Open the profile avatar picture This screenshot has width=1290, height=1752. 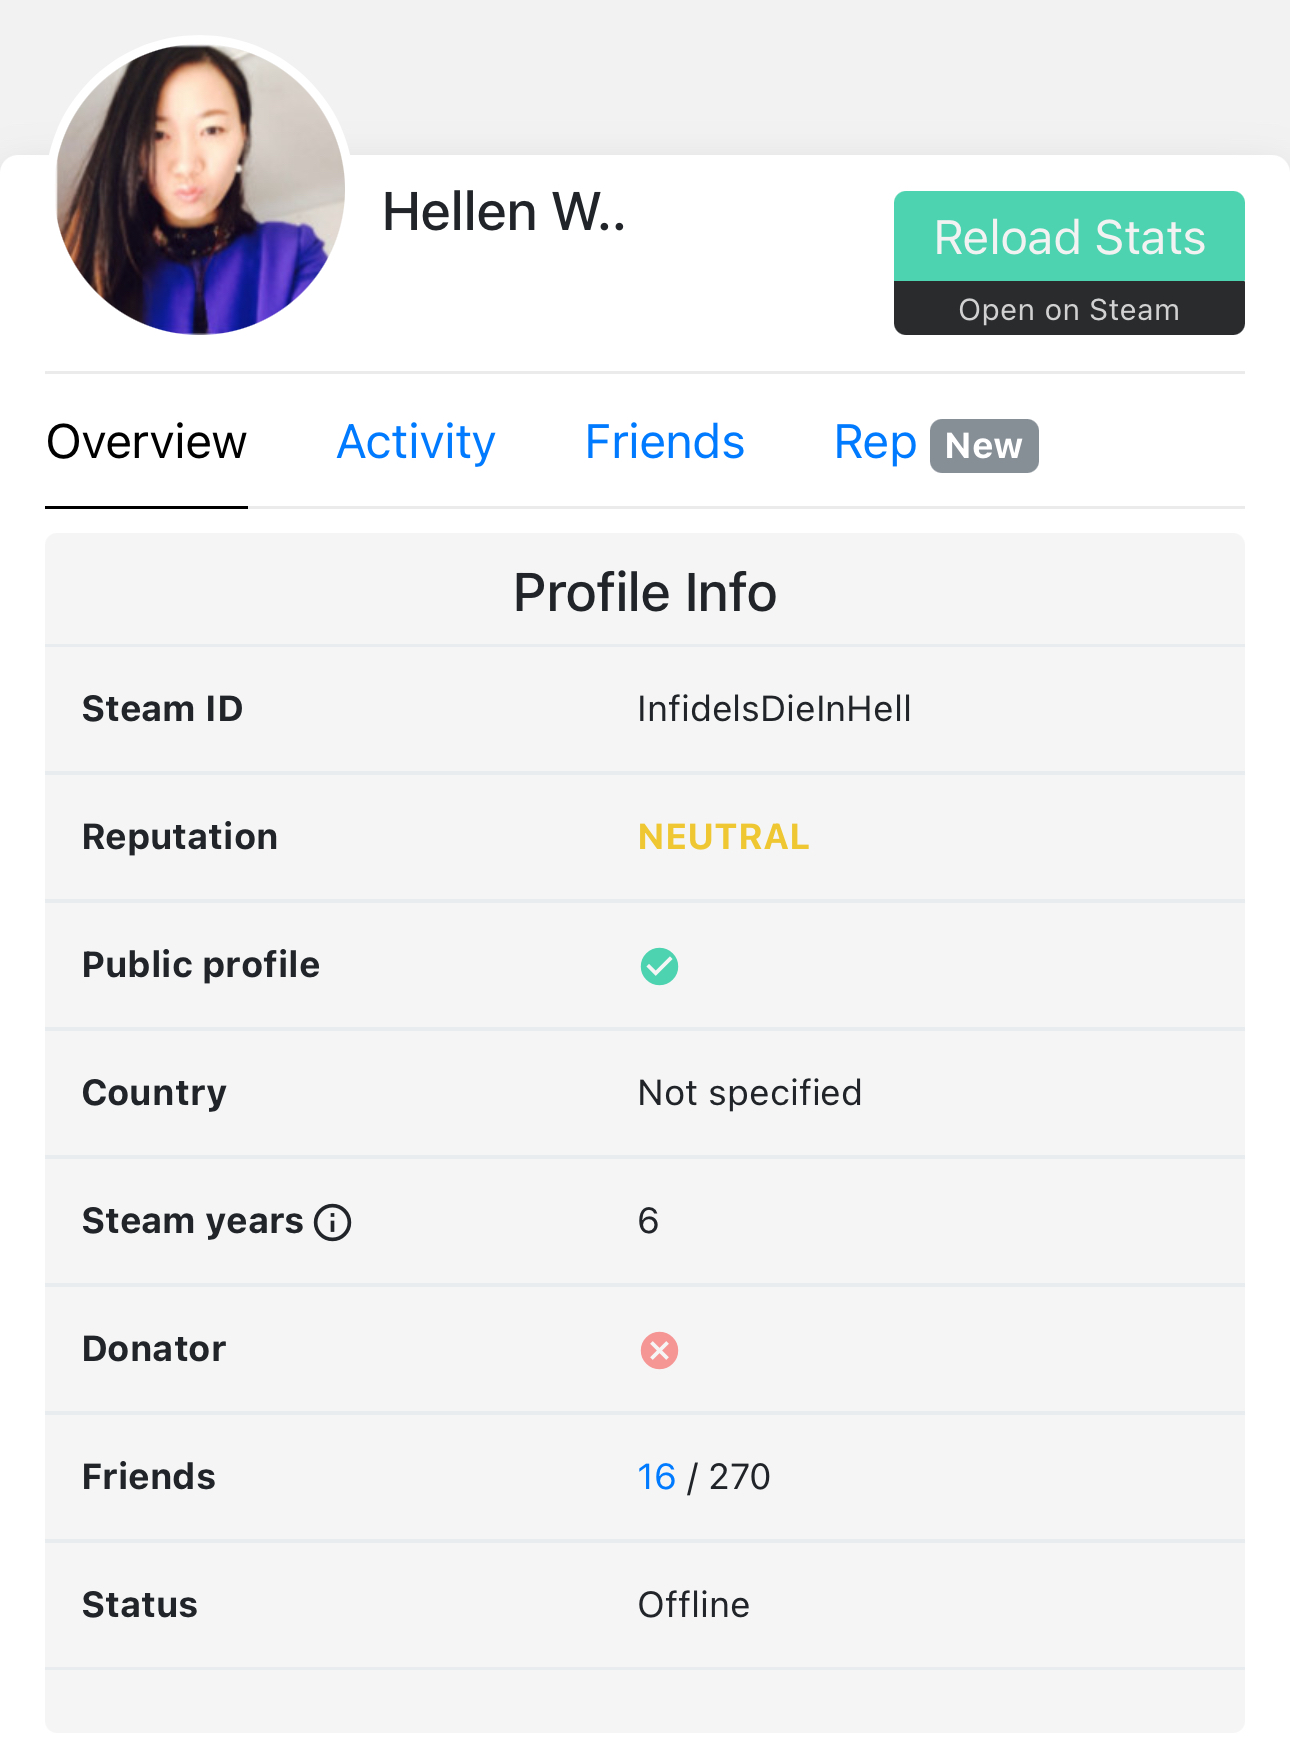coord(200,189)
